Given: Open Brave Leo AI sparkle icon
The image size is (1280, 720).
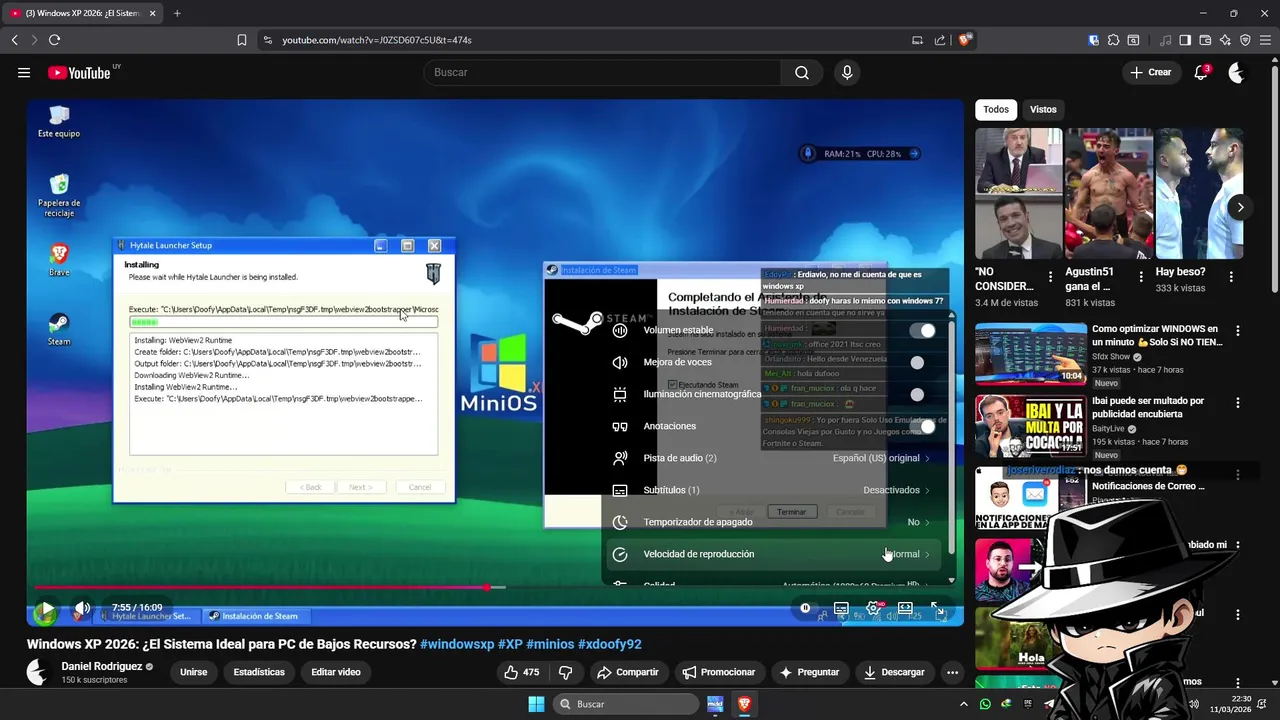Looking at the screenshot, I should click(1225, 40).
